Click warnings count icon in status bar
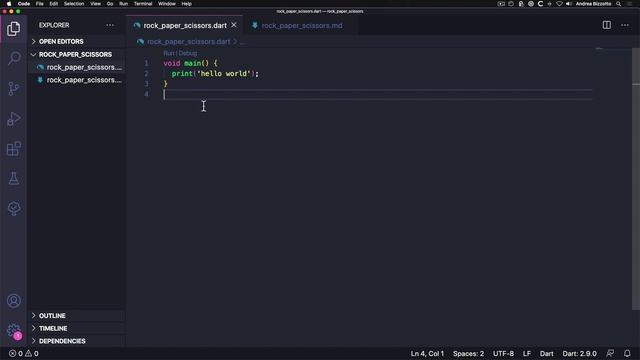Image resolution: width=640 pixels, height=360 pixels. (x=28, y=353)
